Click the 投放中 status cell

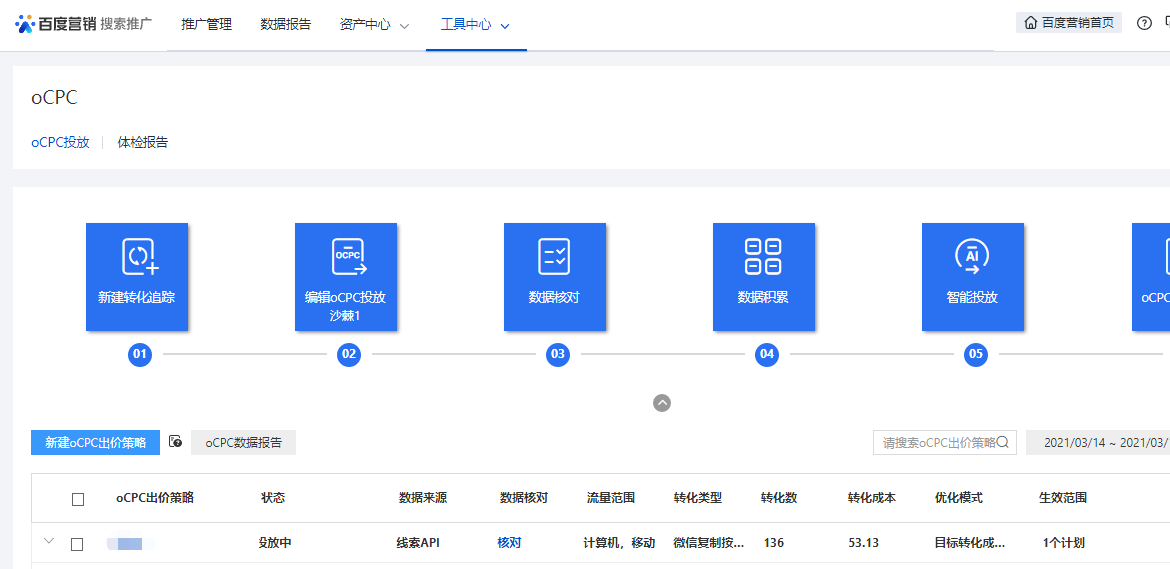[x=275, y=543]
